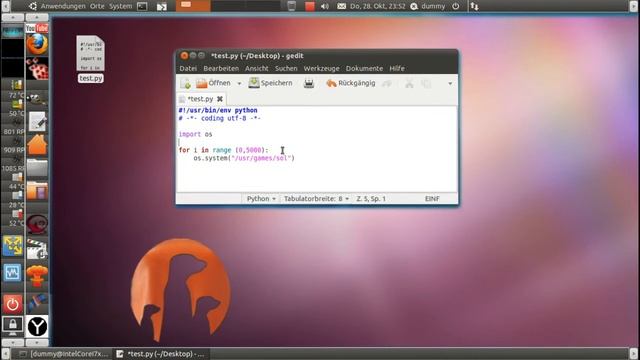Switch to dummy@IntelCorei7x terminal taskbar entry
Screen dimensions: 640x360
[64, 354]
